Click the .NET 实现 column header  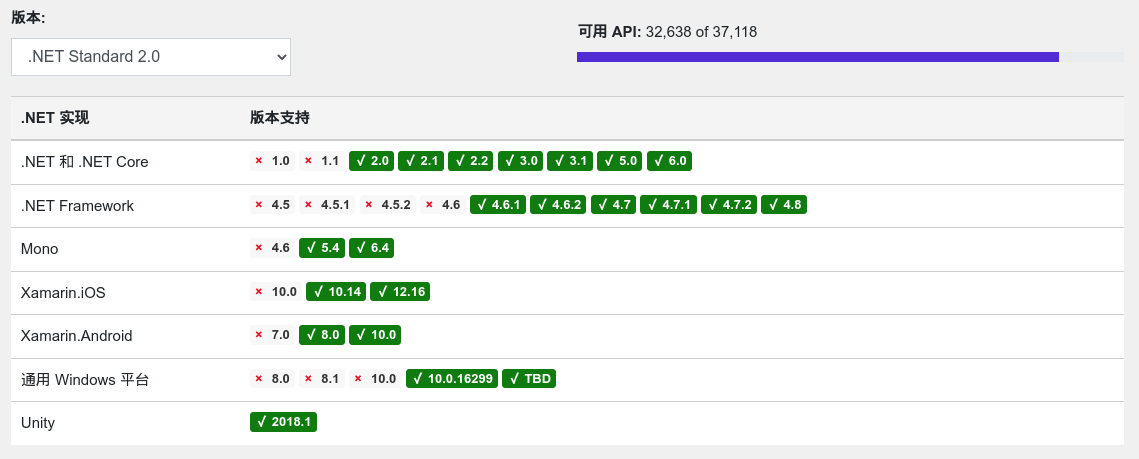point(55,118)
